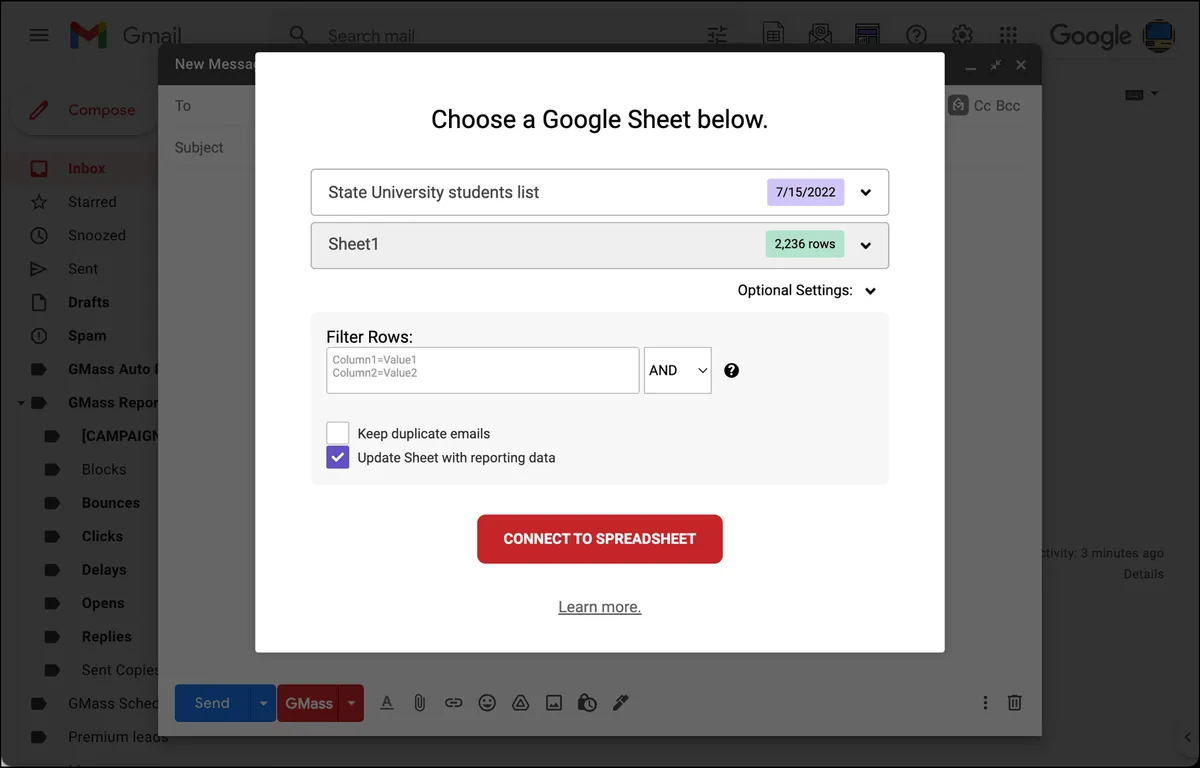Open the Replies label
Screen dimensions: 1200x768
click(x=106, y=637)
